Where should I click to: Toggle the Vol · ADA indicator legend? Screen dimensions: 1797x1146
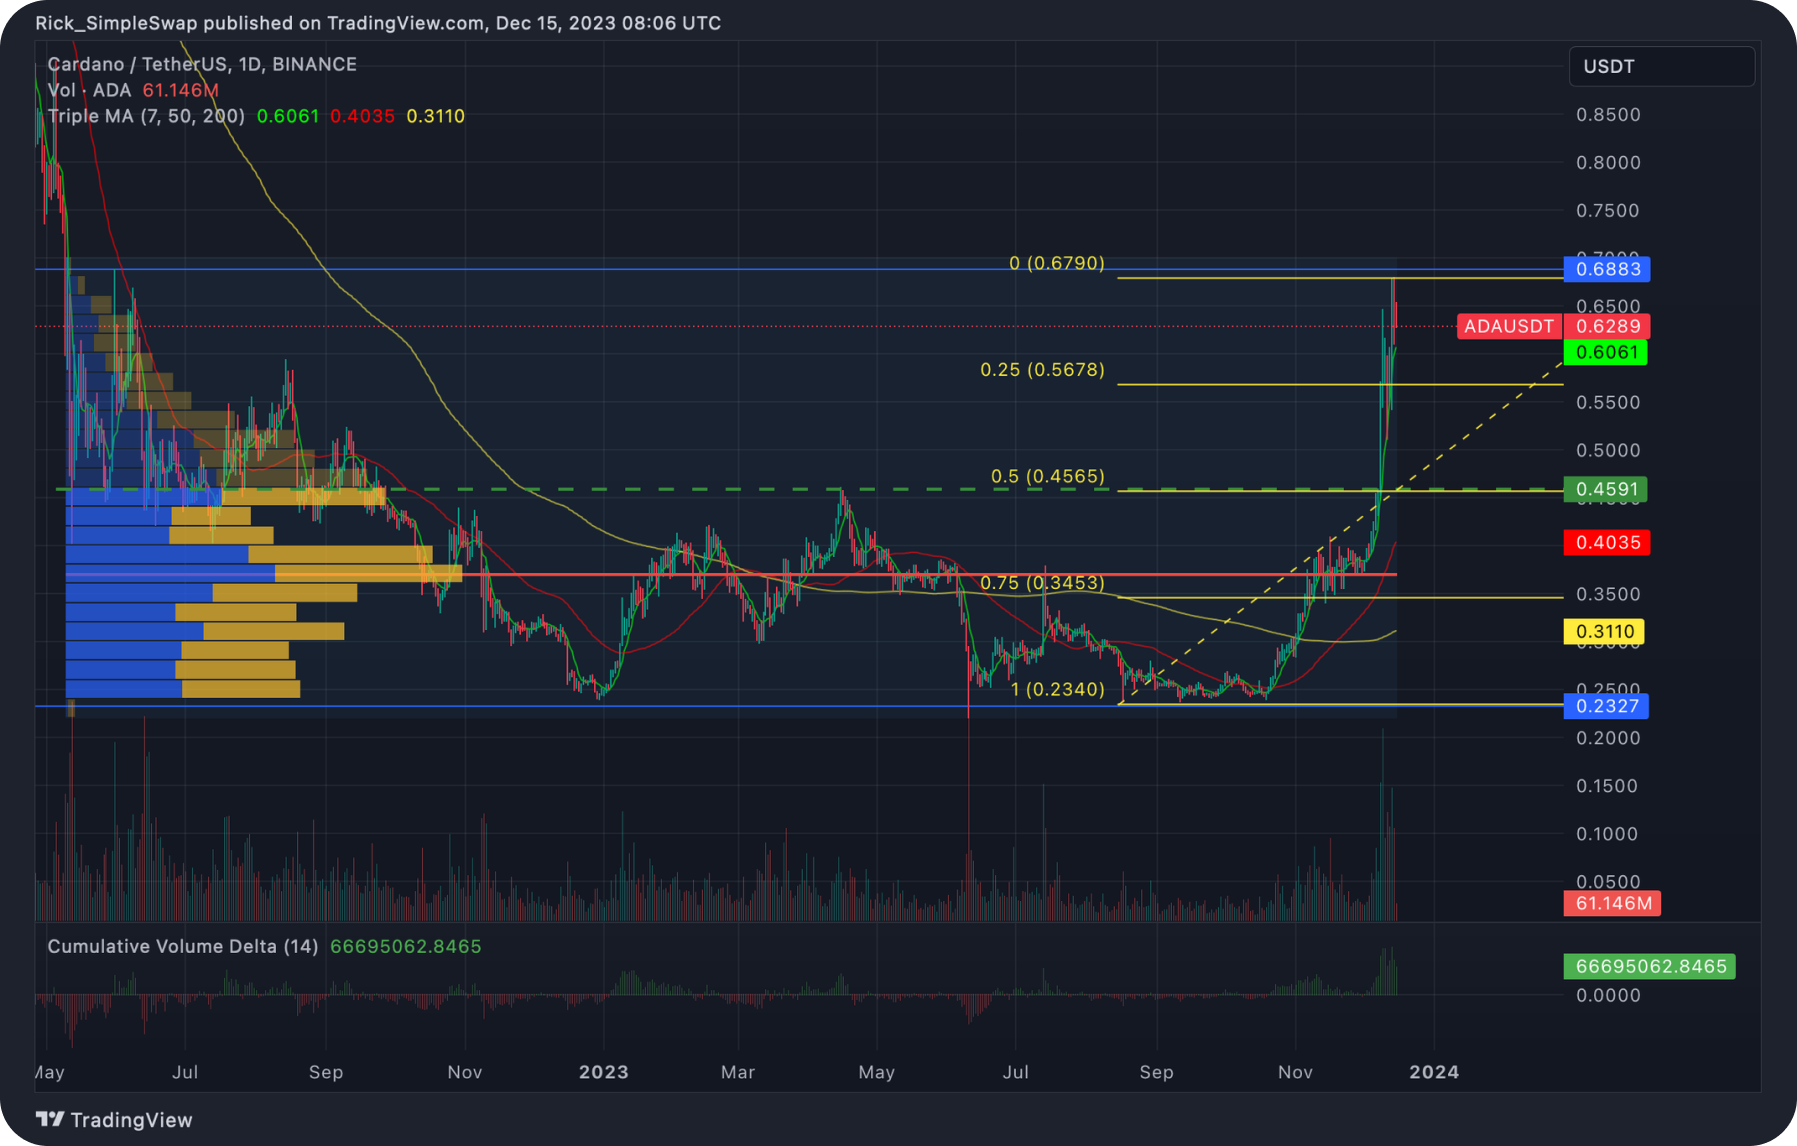87,90
